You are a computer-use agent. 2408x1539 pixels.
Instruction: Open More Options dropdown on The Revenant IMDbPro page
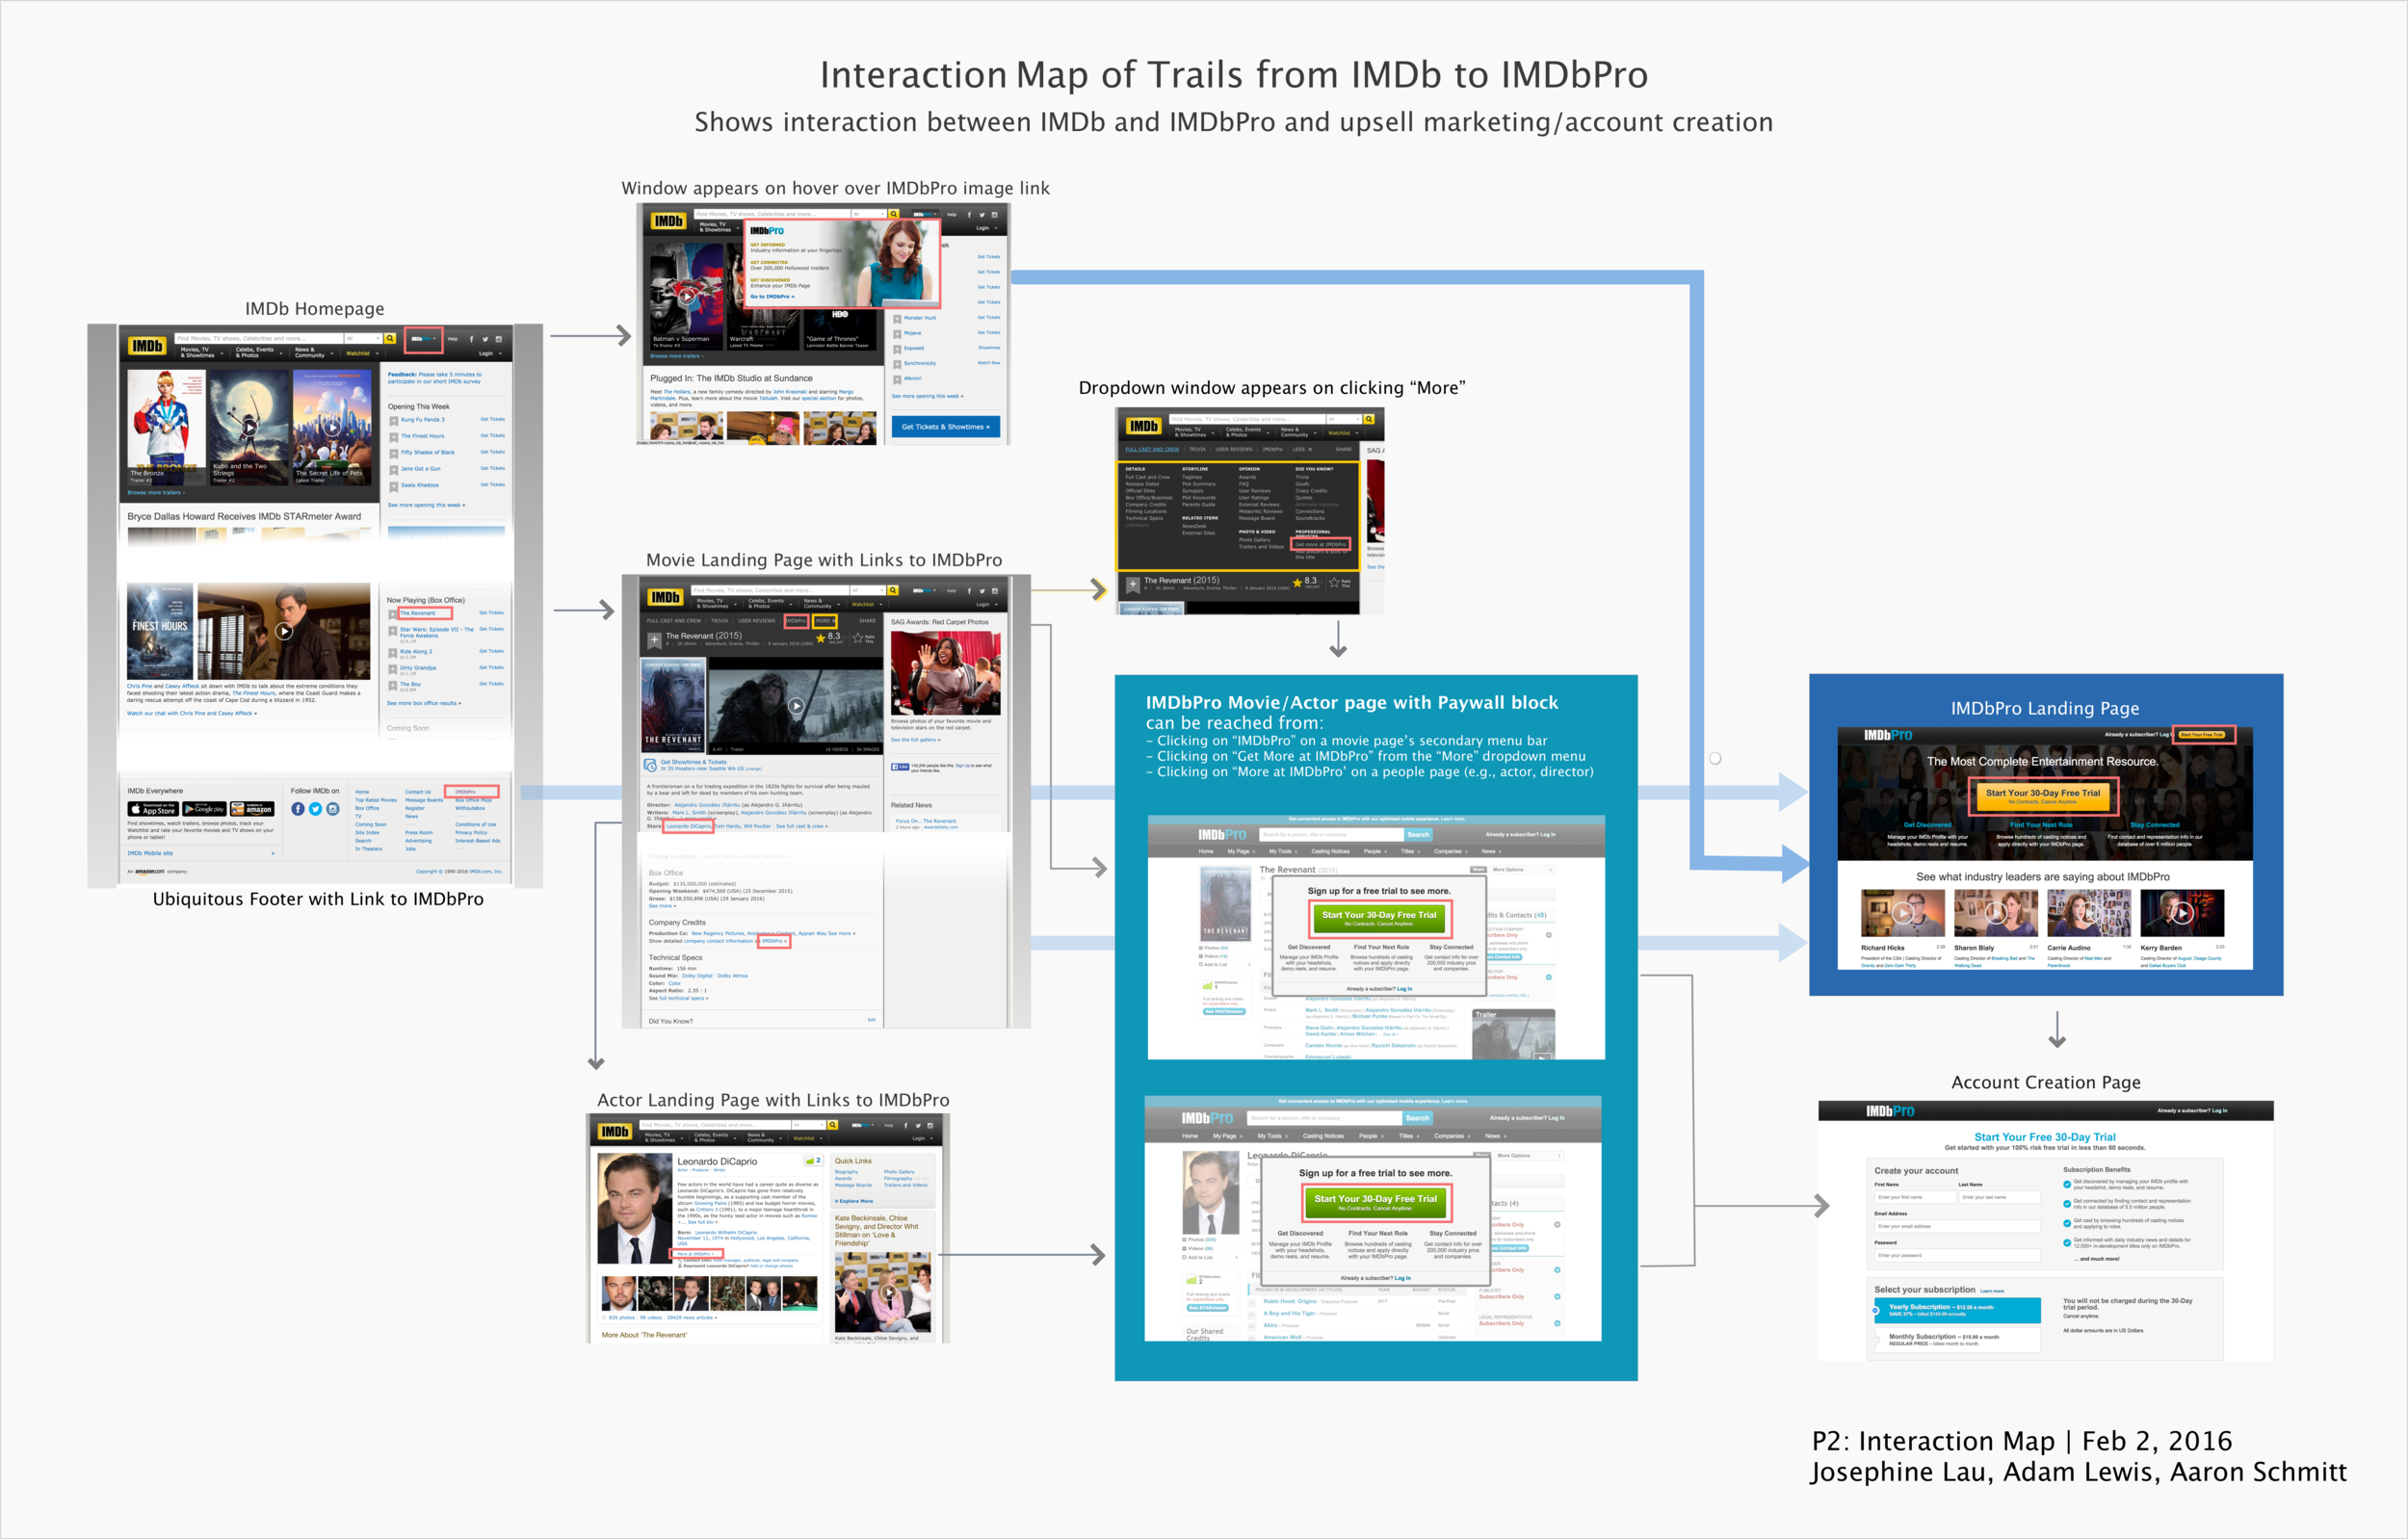point(1521,870)
